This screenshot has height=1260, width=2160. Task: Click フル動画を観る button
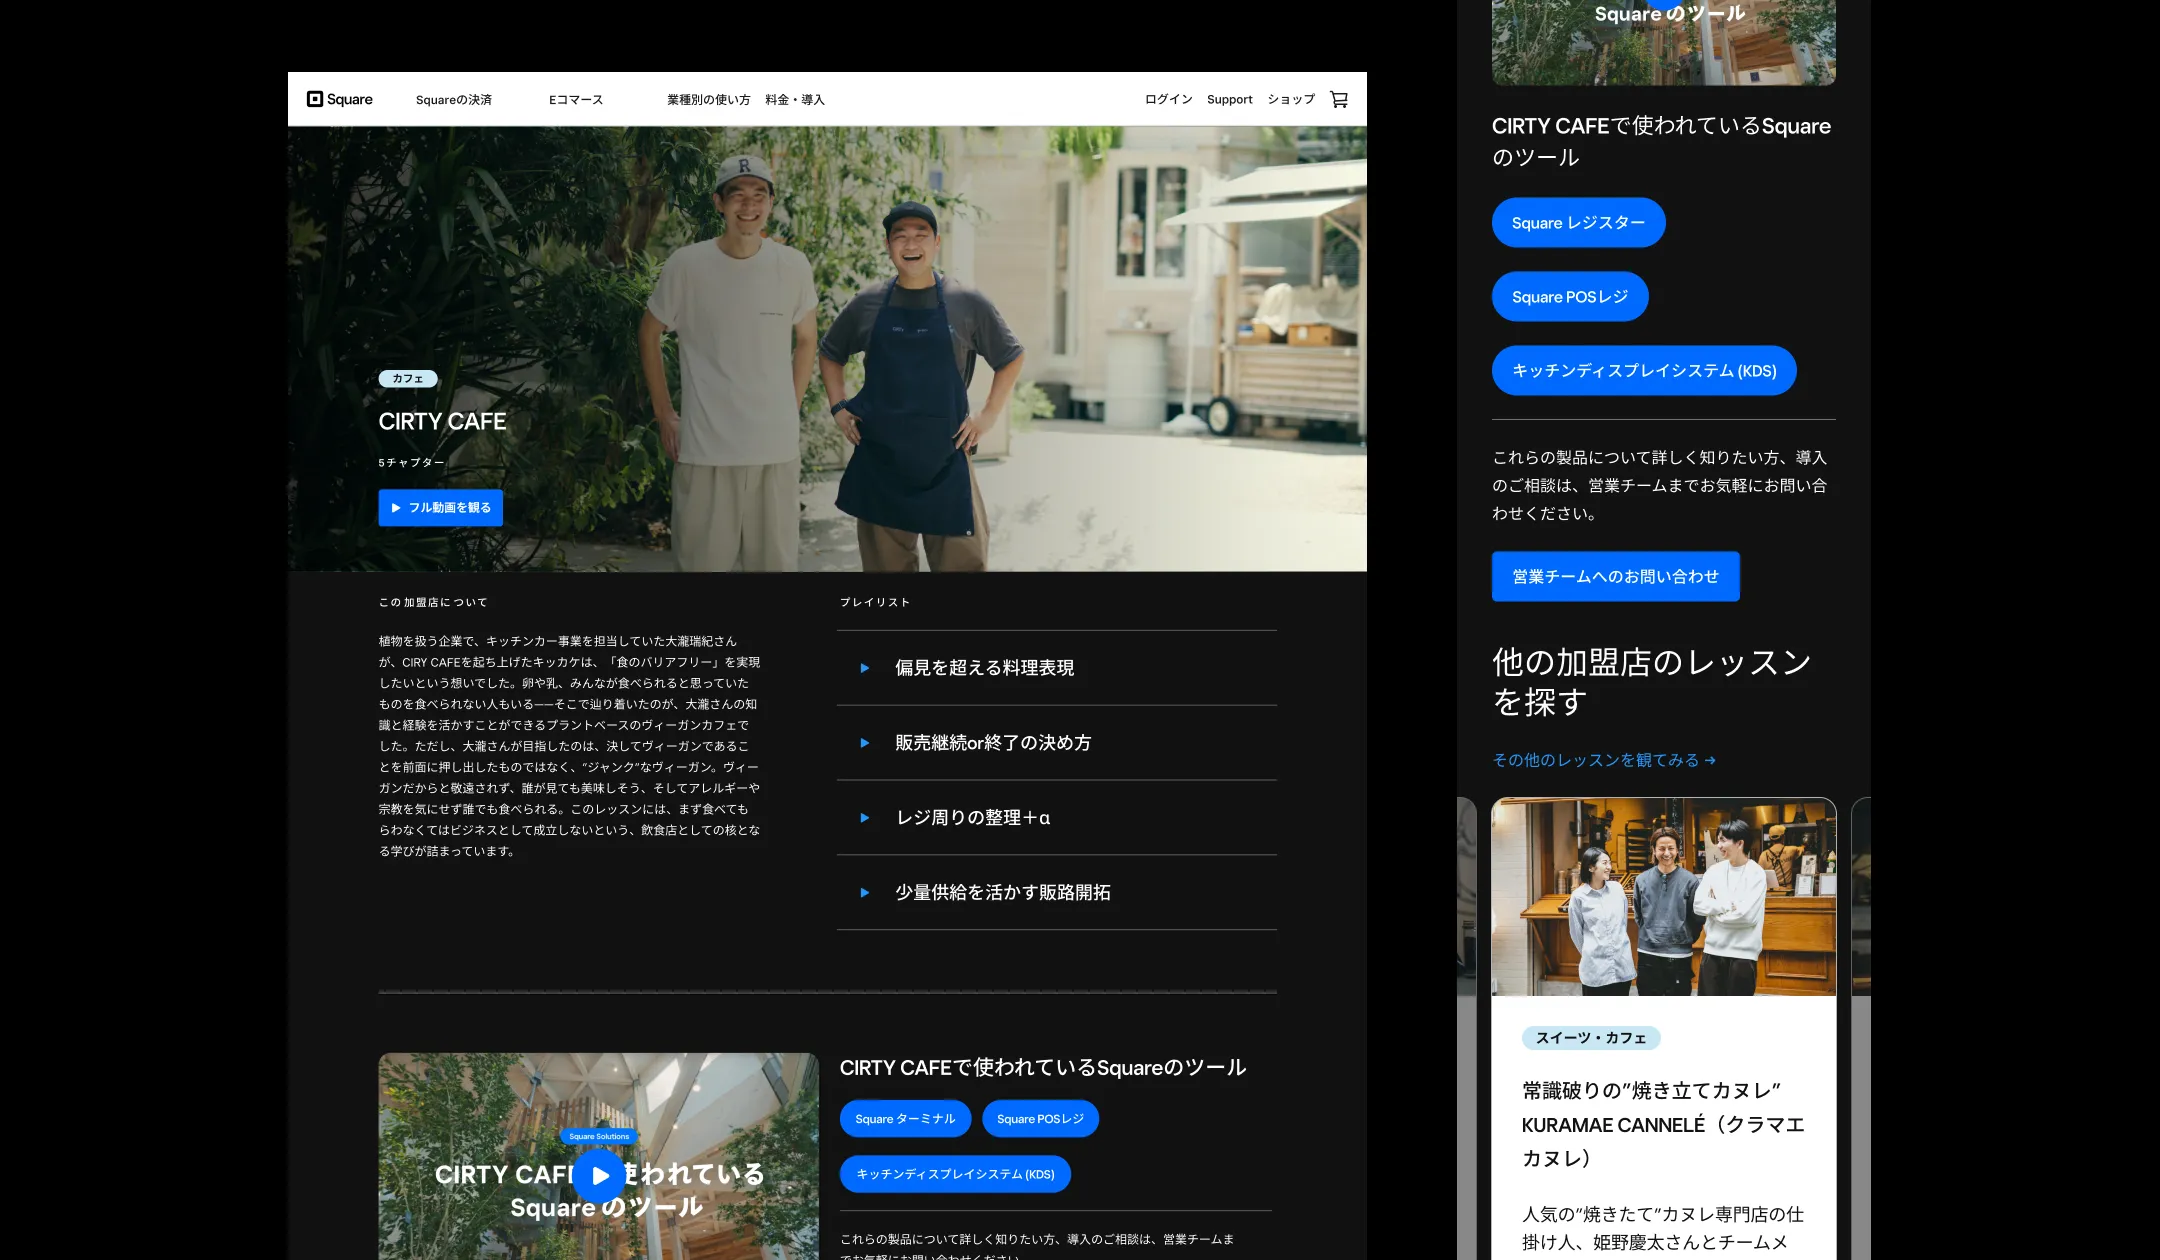pos(440,508)
